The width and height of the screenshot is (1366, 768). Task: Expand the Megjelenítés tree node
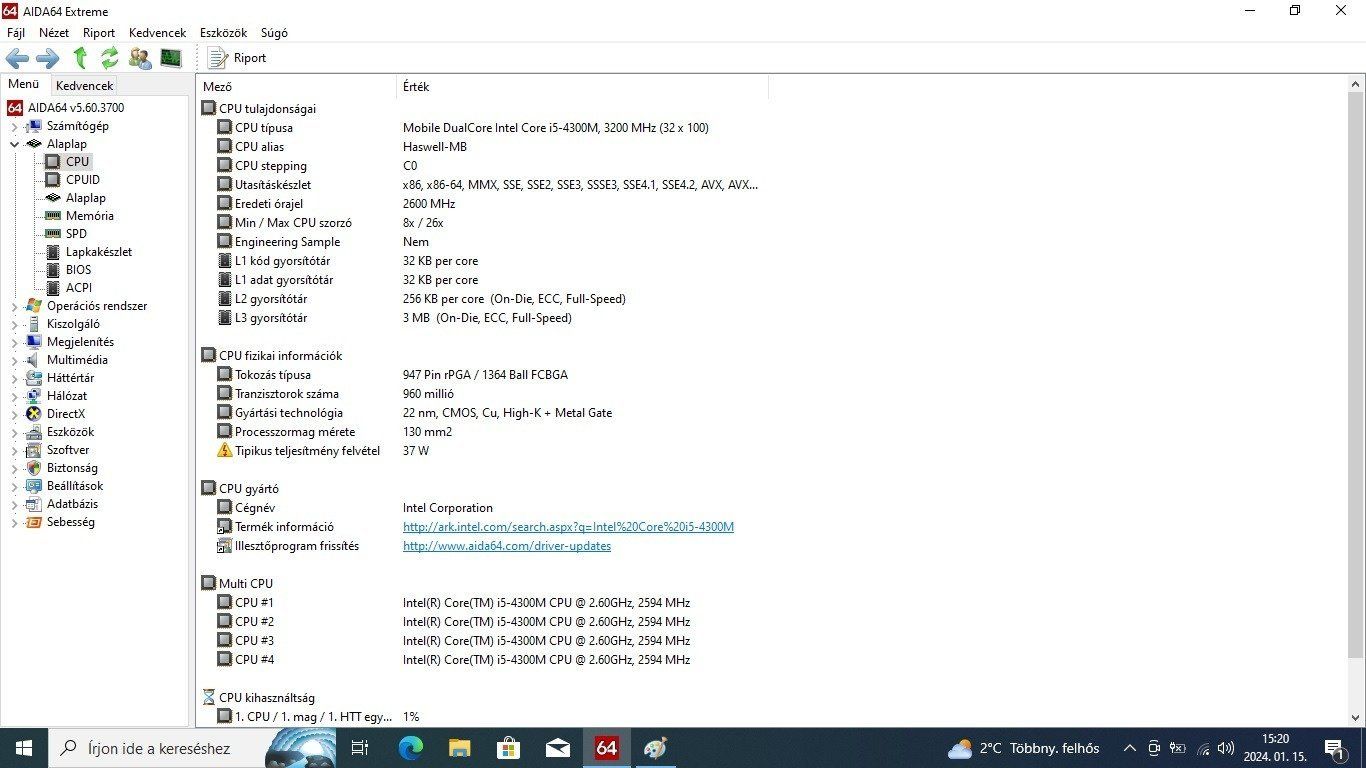14,342
